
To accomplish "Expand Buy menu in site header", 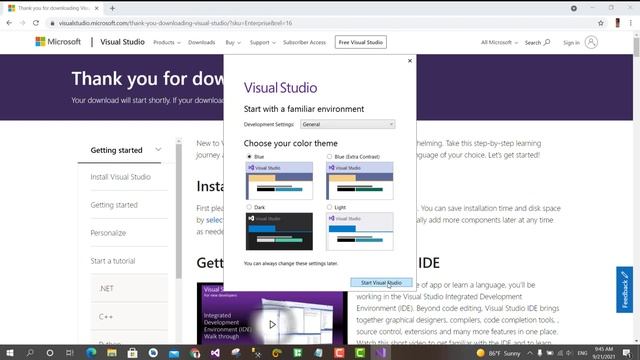I will (x=233, y=42).
